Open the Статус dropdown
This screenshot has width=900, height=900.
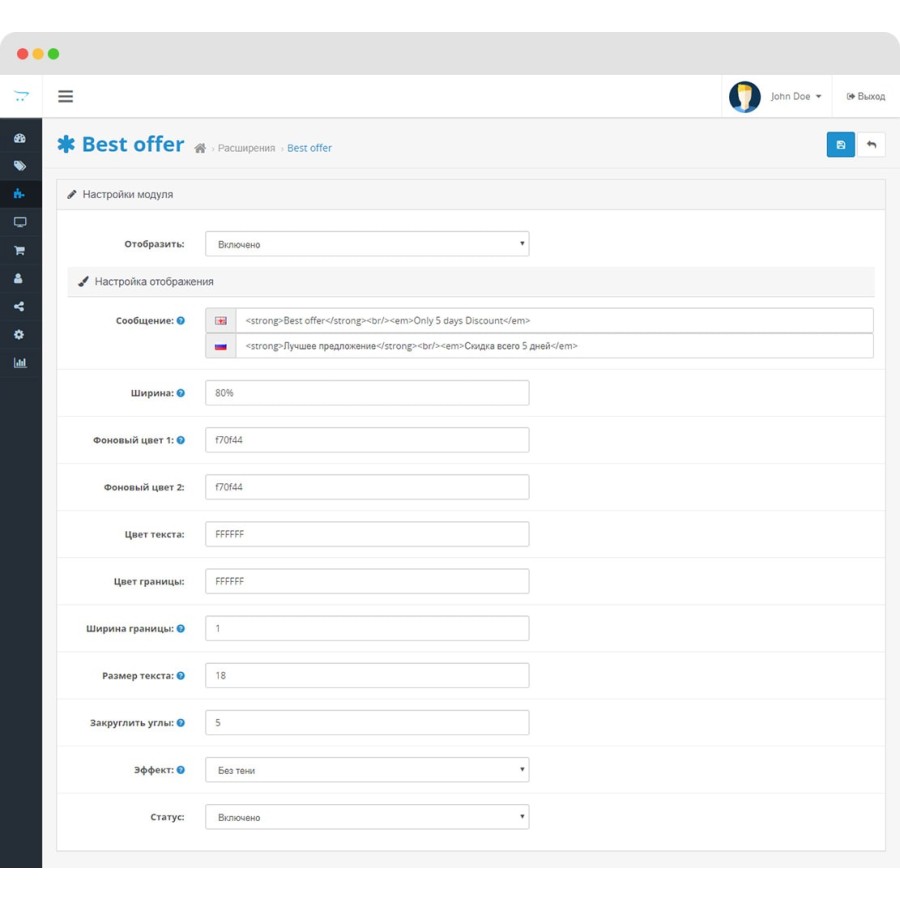(367, 817)
